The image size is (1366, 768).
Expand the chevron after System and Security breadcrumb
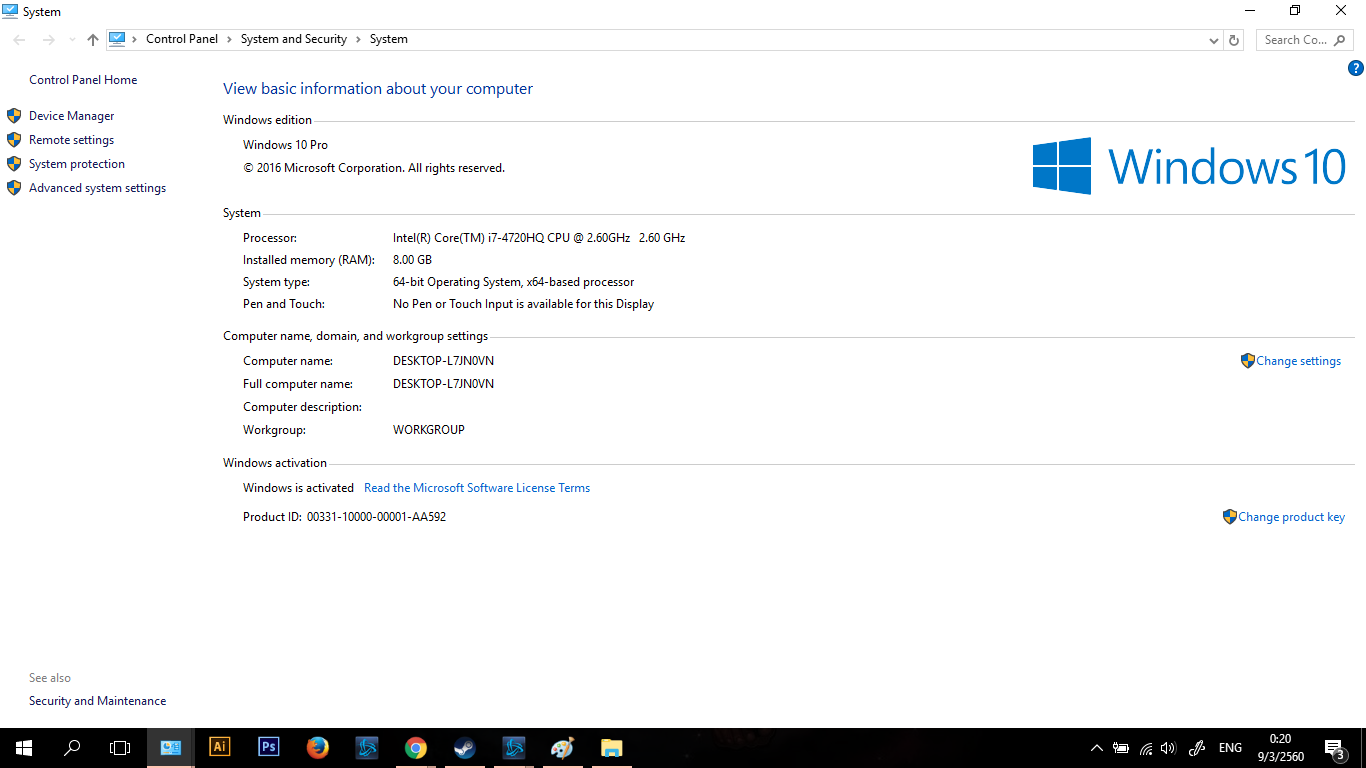tap(358, 39)
